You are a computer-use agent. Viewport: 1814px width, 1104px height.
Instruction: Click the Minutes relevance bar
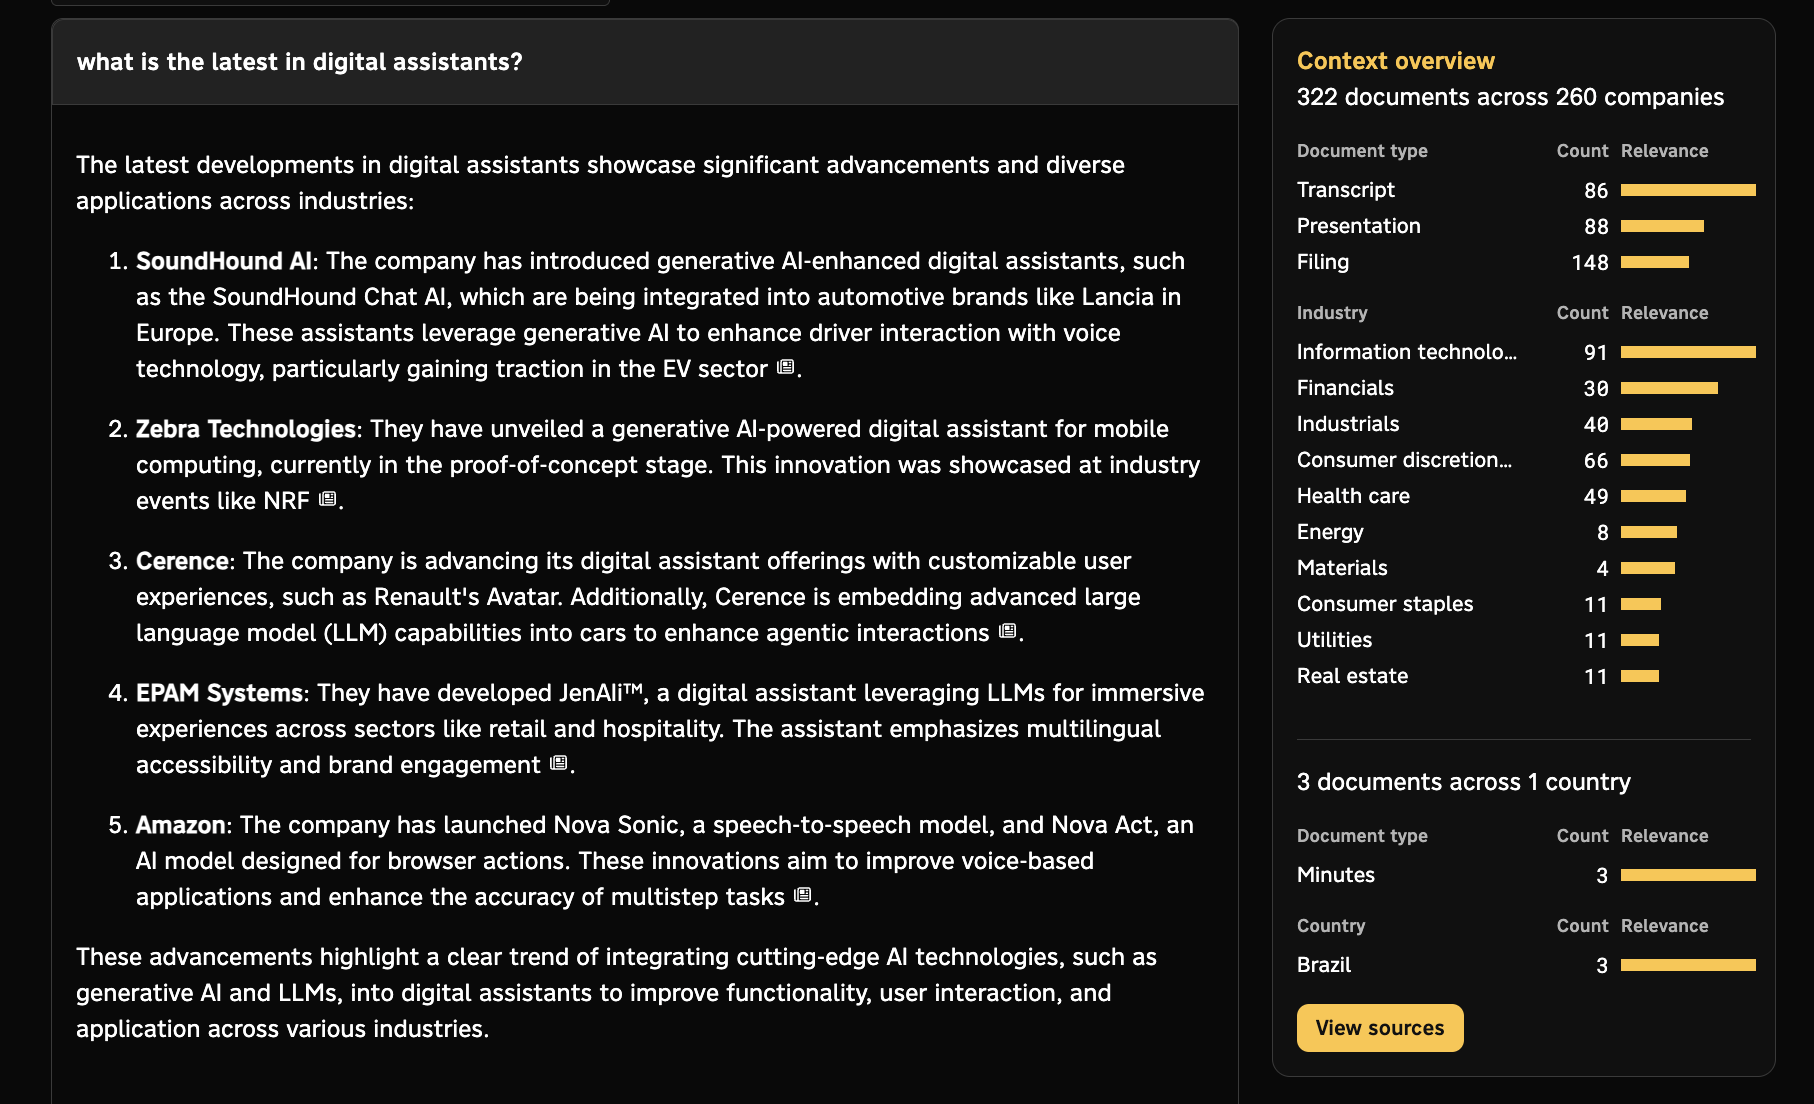(x=1688, y=875)
